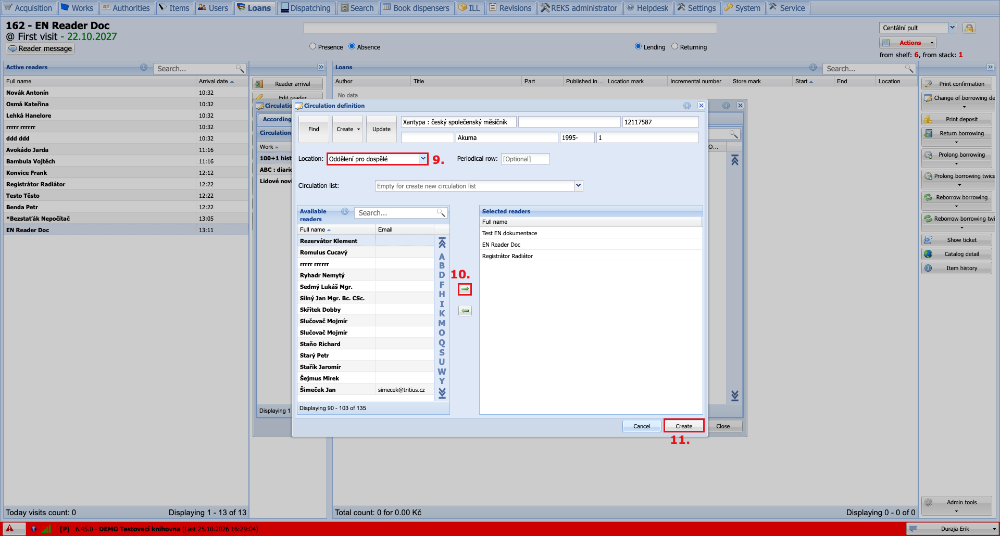Open Catalog detail globe button
The width and height of the screenshot is (1000, 536).
pyautogui.click(x=957, y=254)
